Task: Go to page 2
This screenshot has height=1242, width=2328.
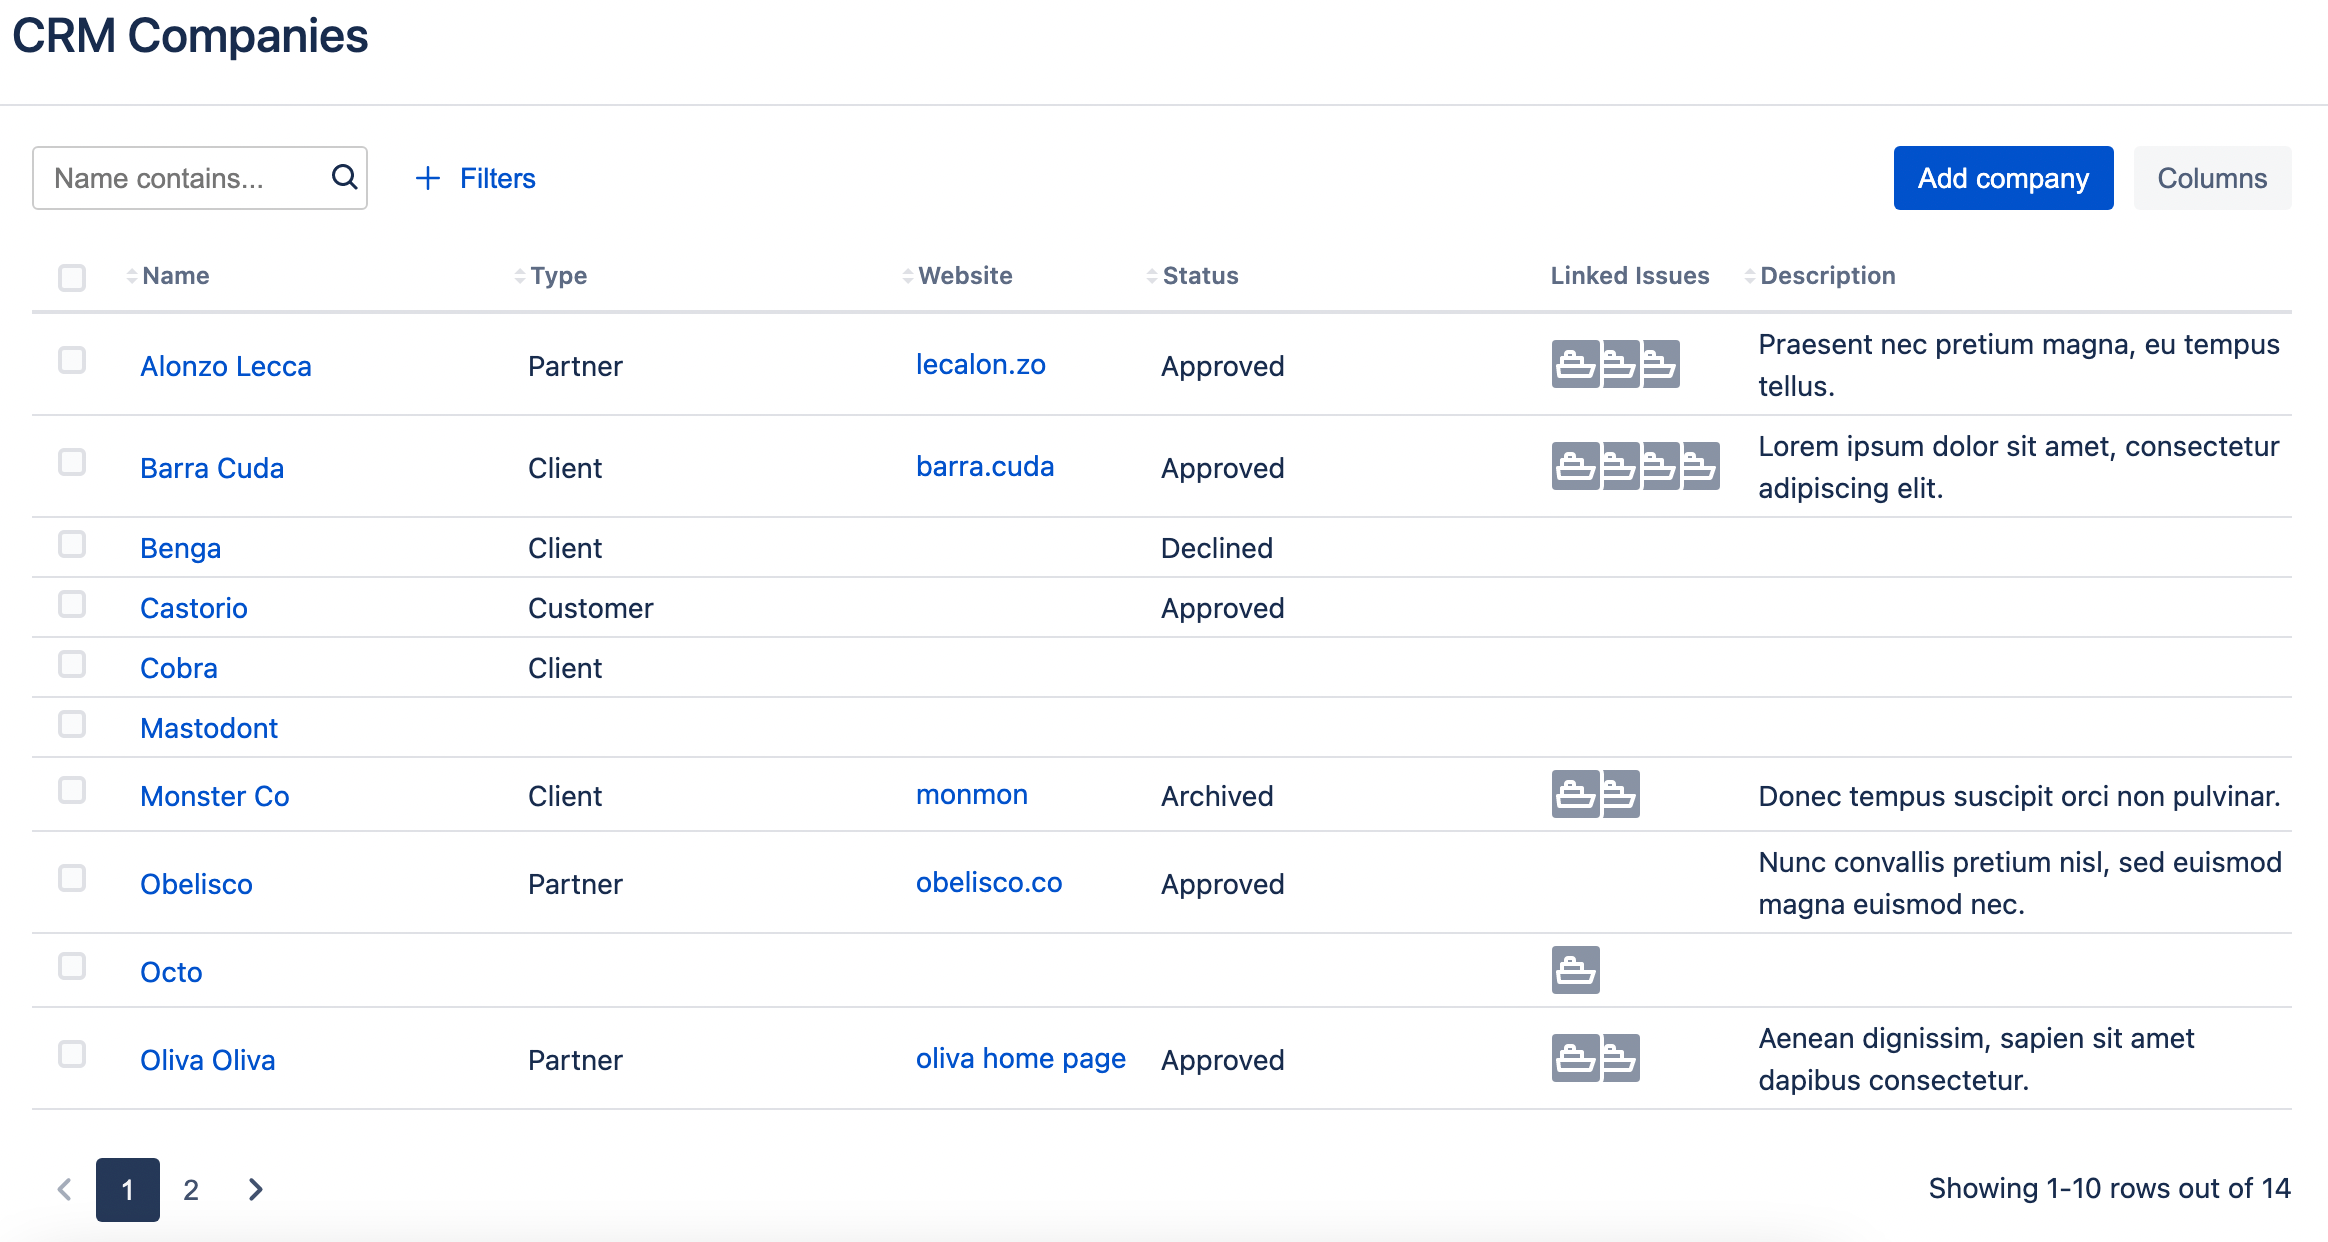Action: pyautogui.click(x=191, y=1189)
